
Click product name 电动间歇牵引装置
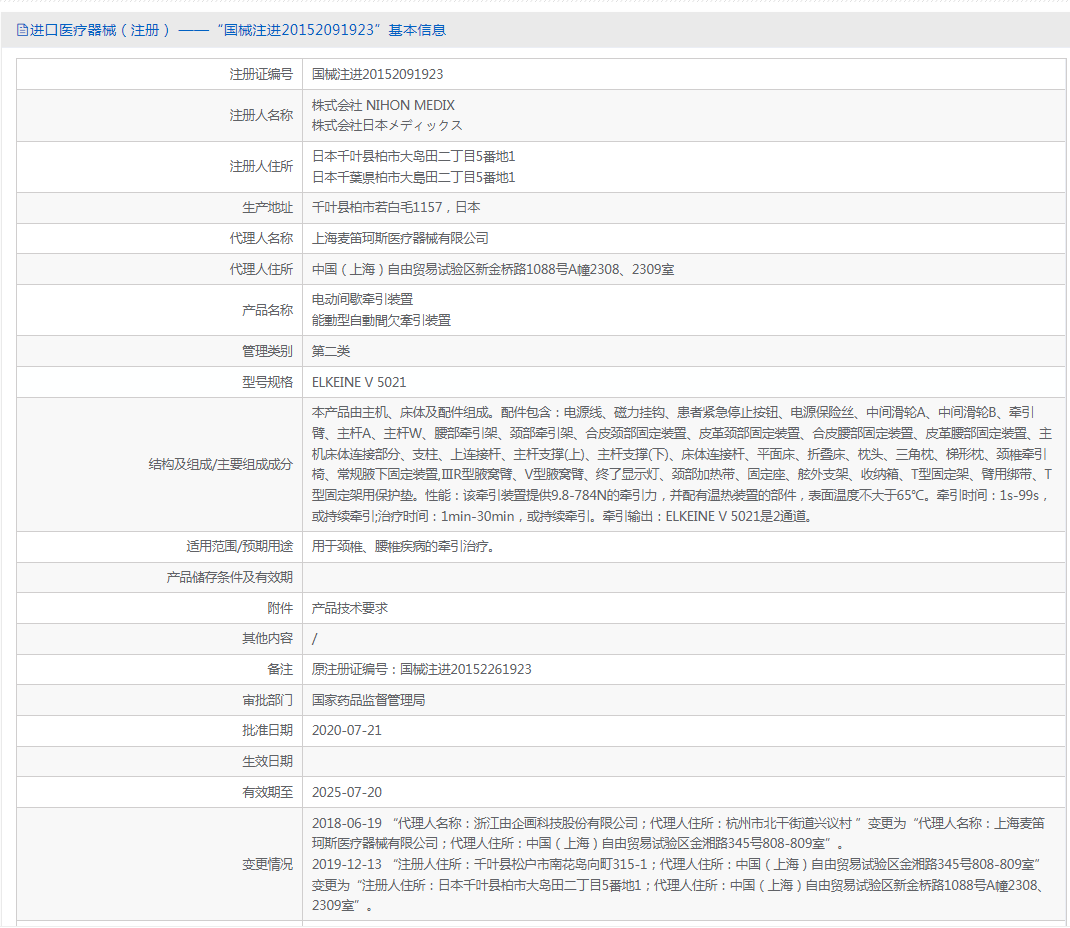pyautogui.click(x=362, y=300)
